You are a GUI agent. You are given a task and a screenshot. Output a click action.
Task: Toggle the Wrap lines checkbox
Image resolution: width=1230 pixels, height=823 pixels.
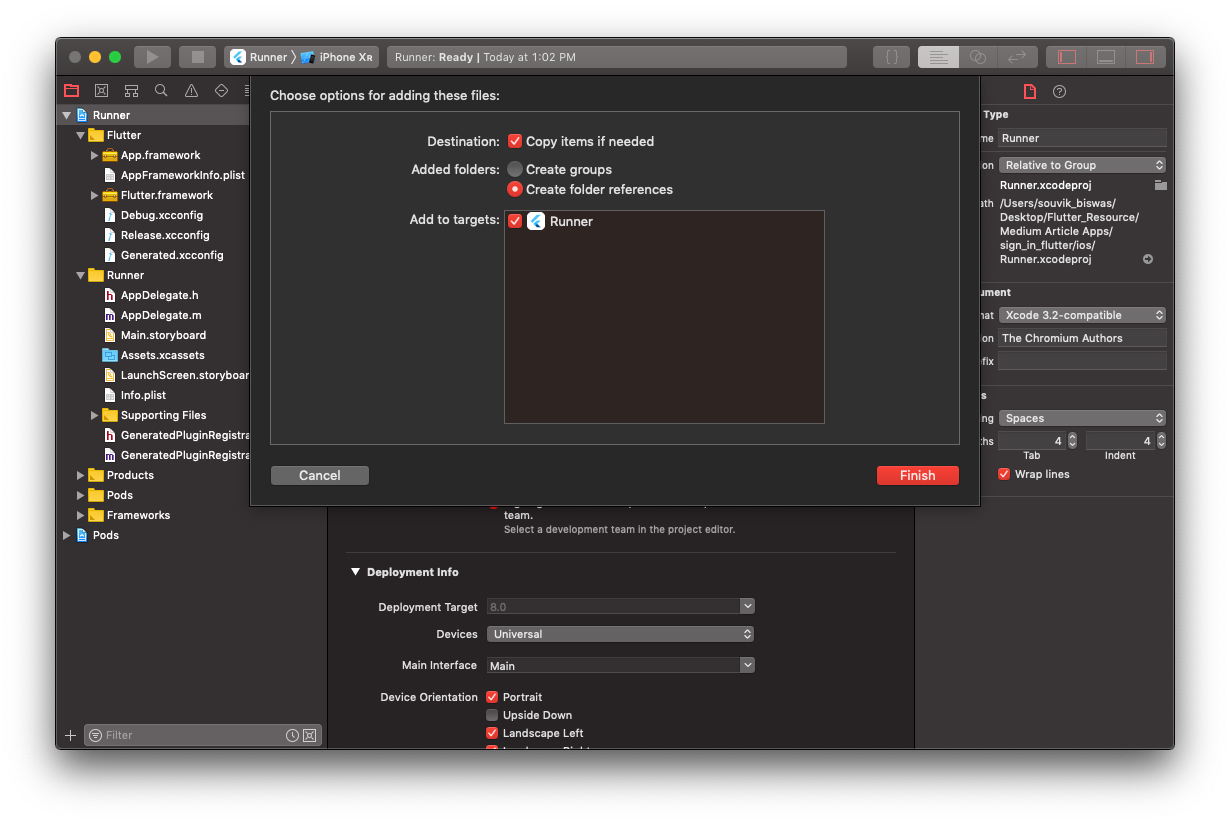pos(1004,474)
